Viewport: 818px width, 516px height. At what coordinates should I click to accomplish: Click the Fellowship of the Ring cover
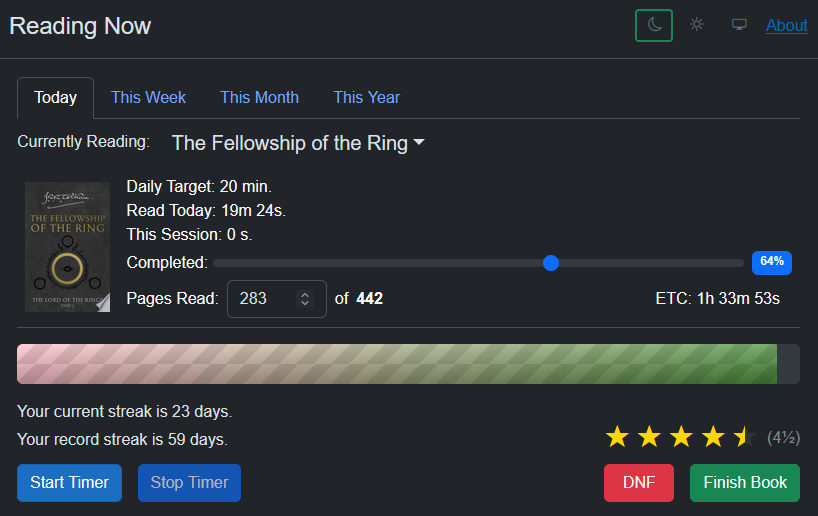coord(67,247)
